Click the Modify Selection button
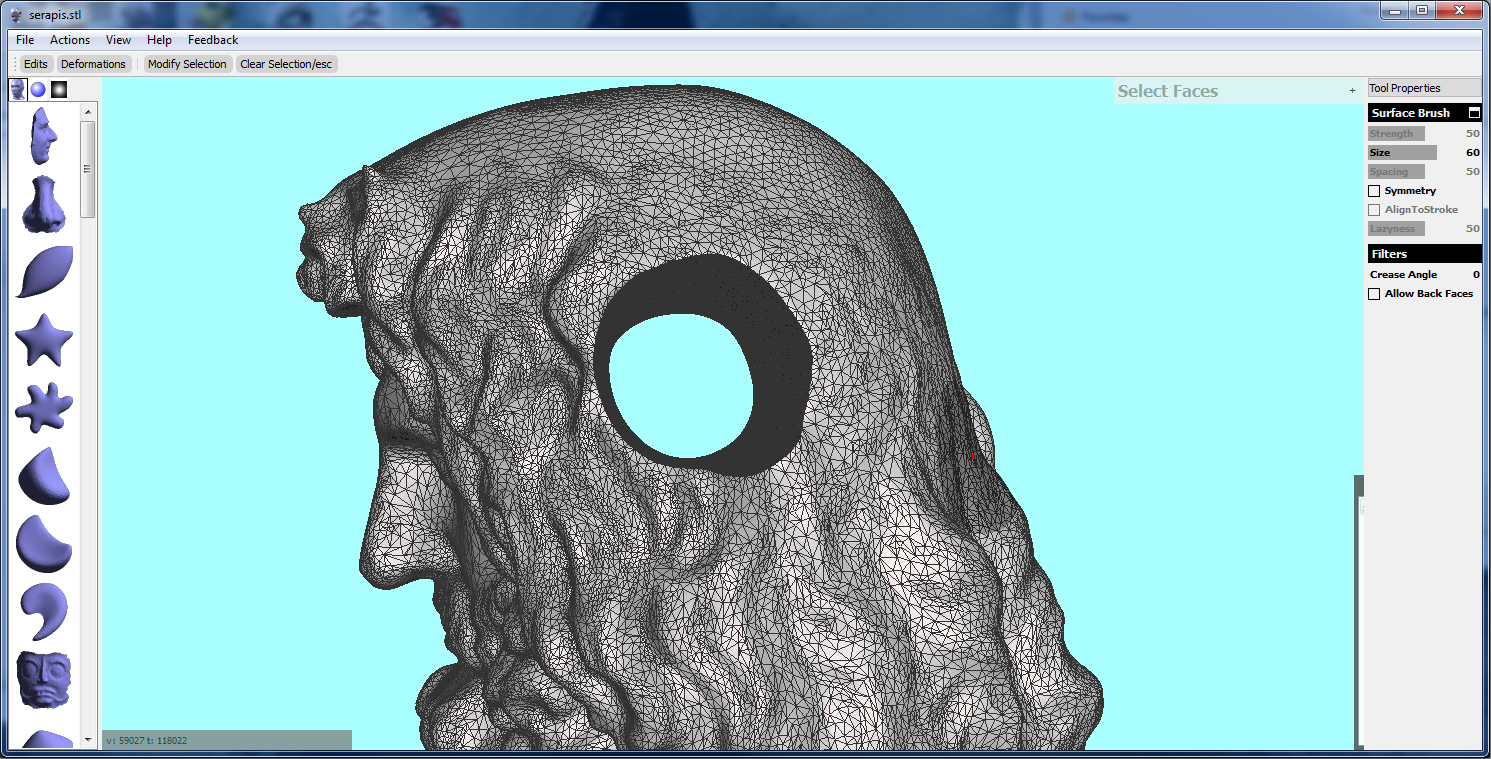Viewport: 1491px width, 759px height. pos(187,64)
